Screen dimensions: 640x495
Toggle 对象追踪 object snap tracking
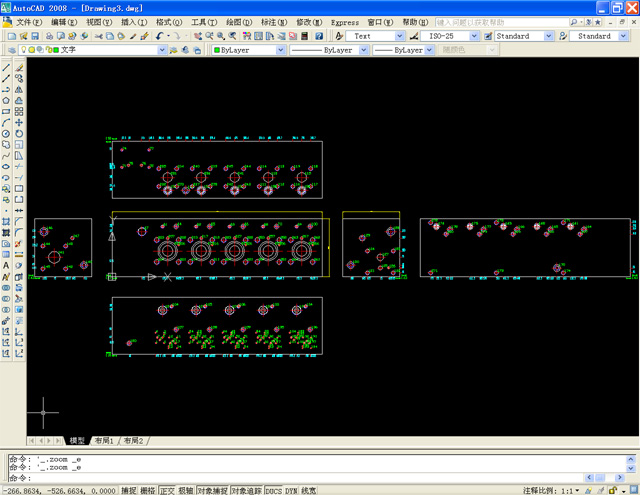pyautogui.click(x=246, y=491)
